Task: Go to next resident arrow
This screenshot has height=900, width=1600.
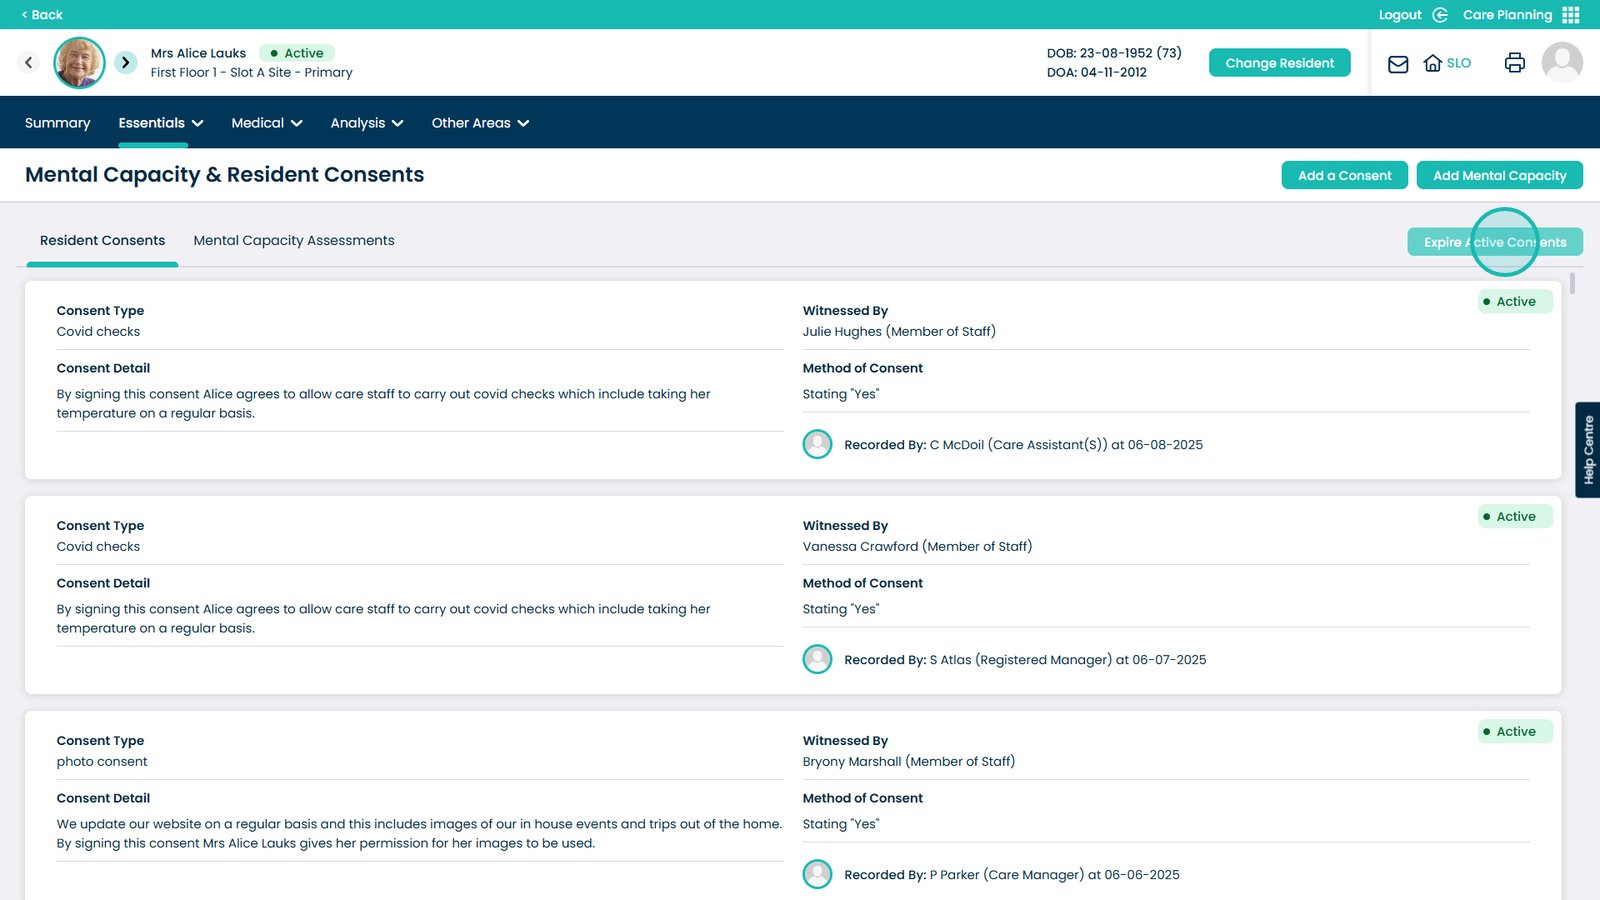Action: pyautogui.click(x=125, y=63)
